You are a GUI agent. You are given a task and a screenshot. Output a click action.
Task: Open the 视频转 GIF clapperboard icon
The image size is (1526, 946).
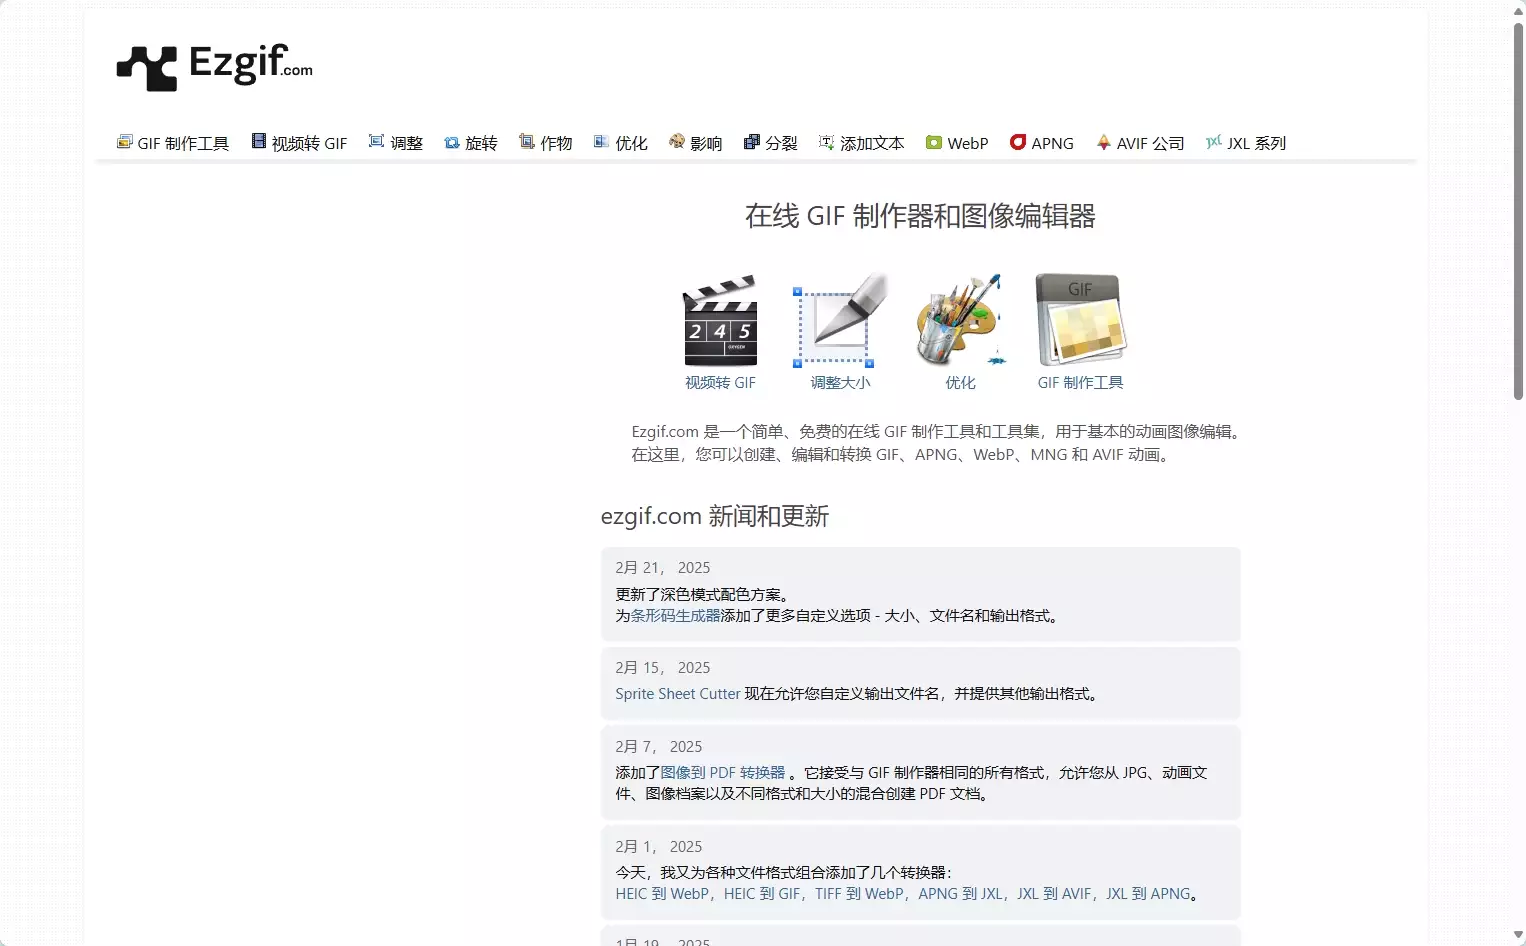pyautogui.click(x=720, y=320)
